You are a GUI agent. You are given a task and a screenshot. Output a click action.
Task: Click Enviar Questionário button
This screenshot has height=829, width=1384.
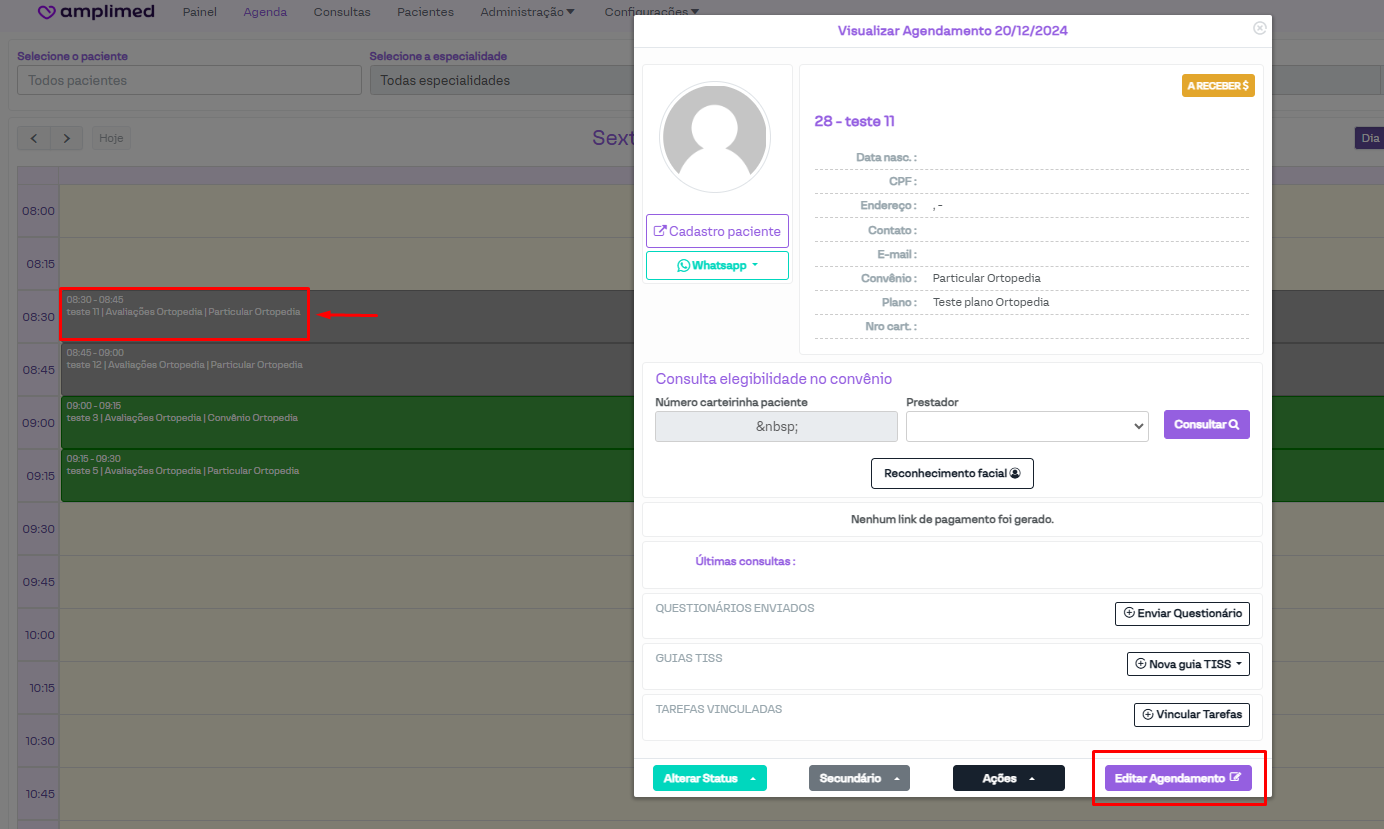click(x=1182, y=613)
